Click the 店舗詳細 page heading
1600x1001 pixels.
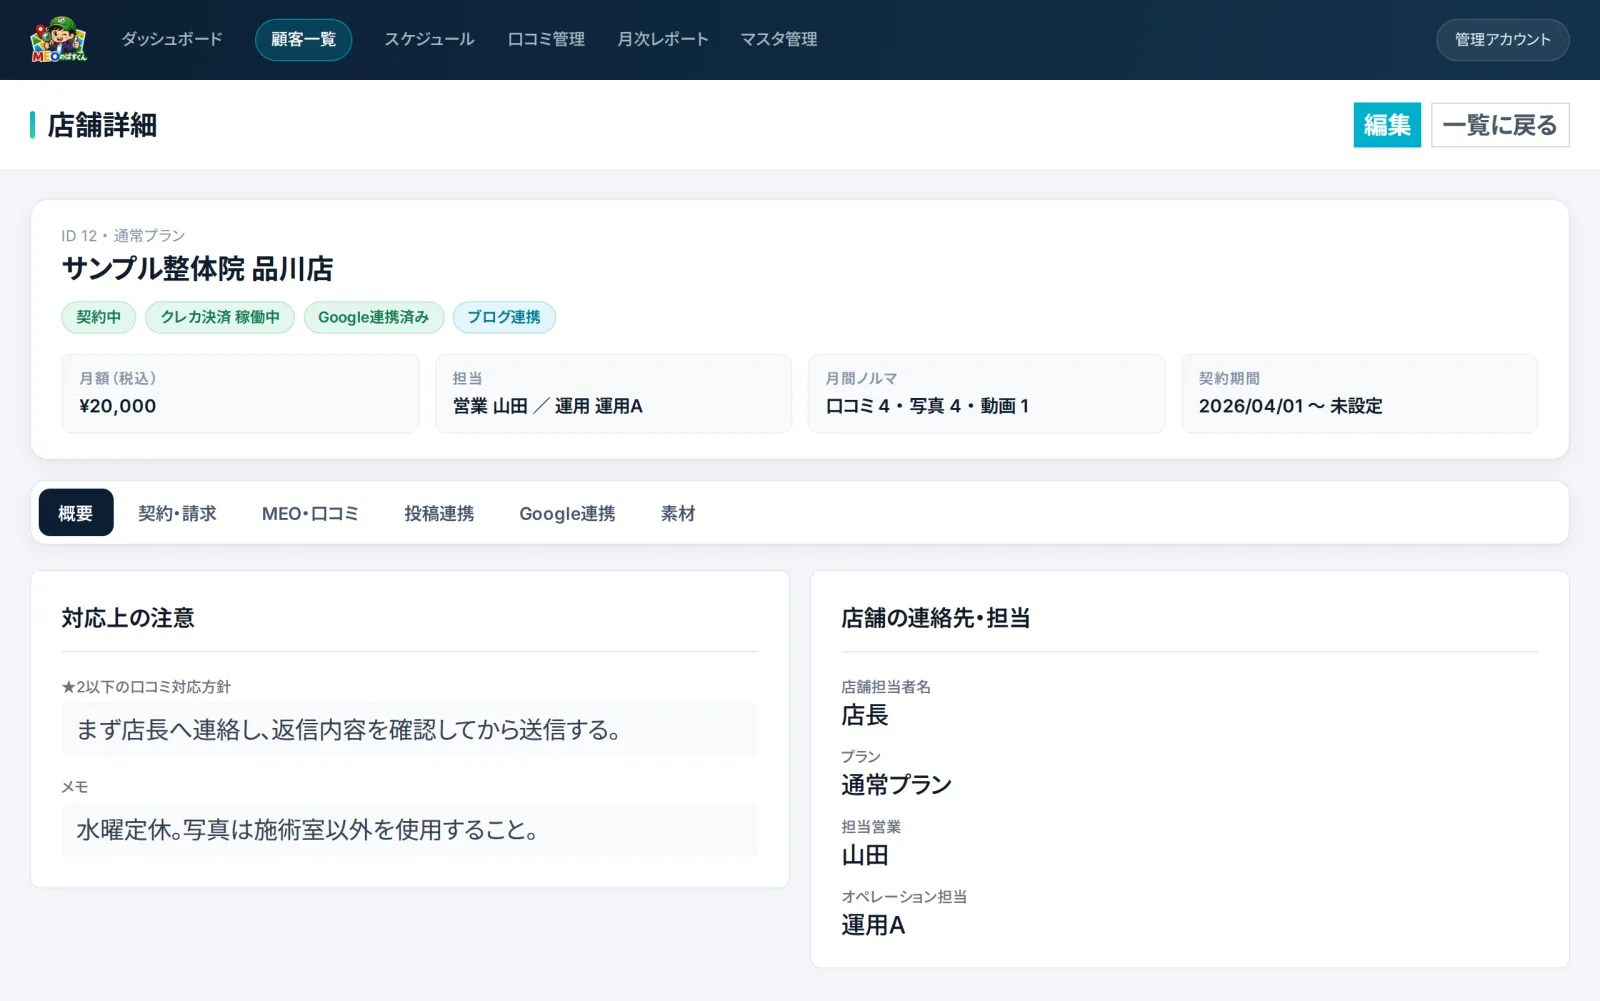coord(102,125)
